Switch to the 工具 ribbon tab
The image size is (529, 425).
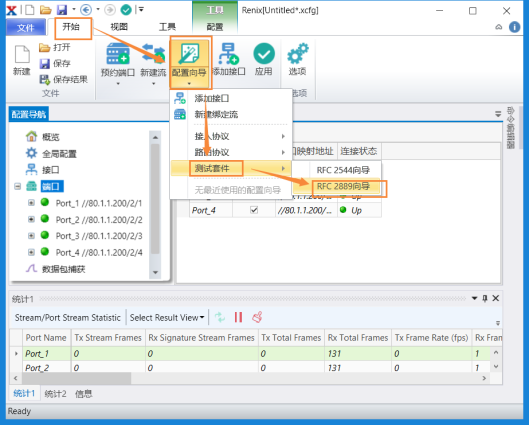click(x=167, y=27)
